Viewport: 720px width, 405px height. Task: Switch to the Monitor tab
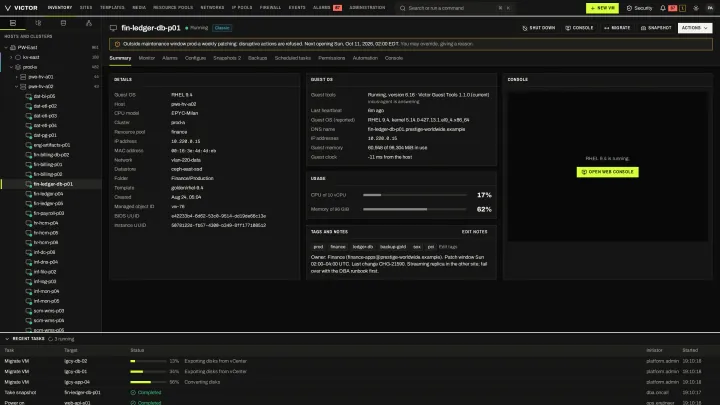pyautogui.click(x=147, y=58)
